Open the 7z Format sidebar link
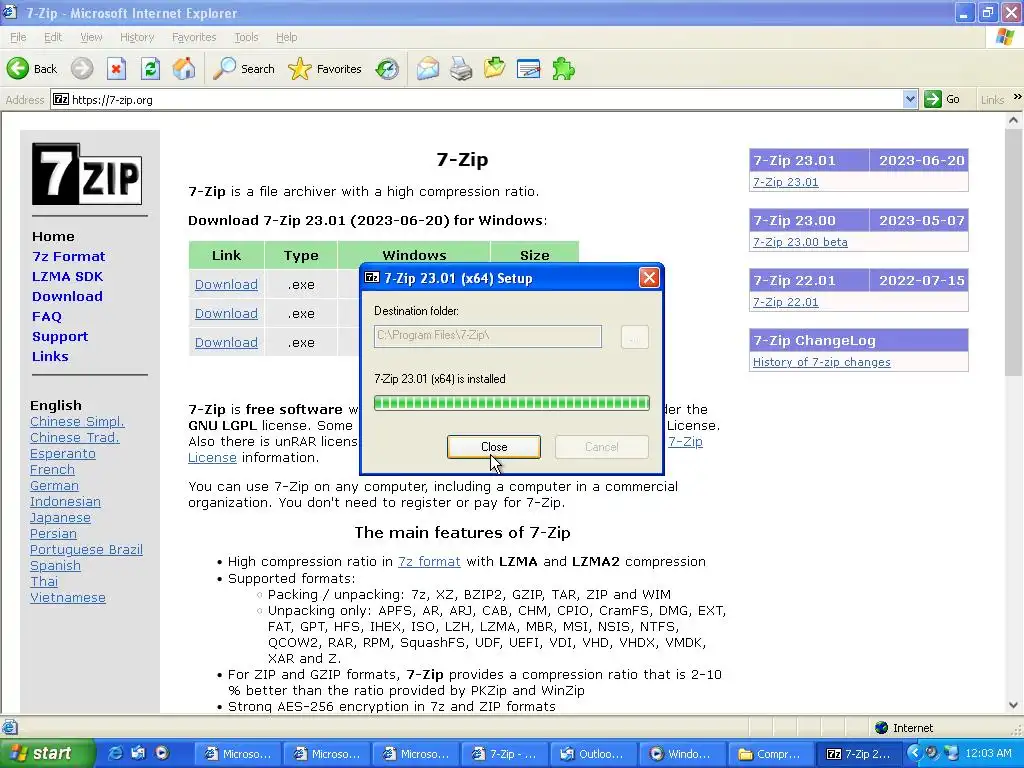 [69, 257]
